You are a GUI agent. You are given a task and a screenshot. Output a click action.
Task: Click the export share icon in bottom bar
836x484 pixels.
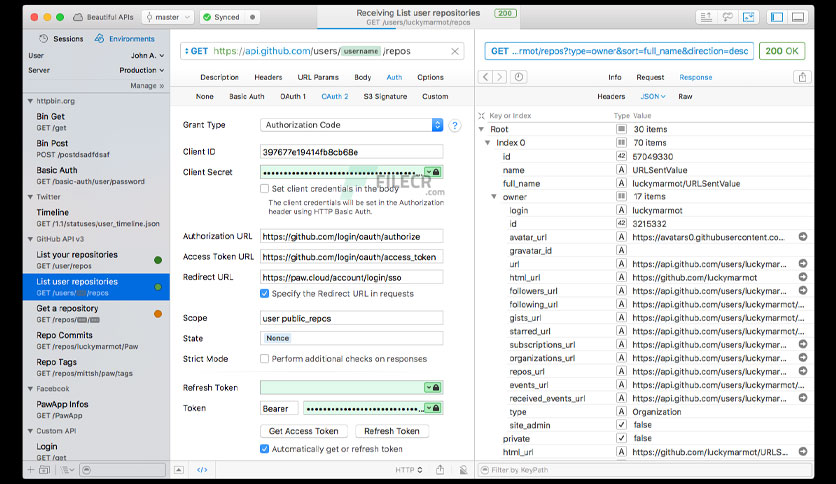[x=440, y=470]
